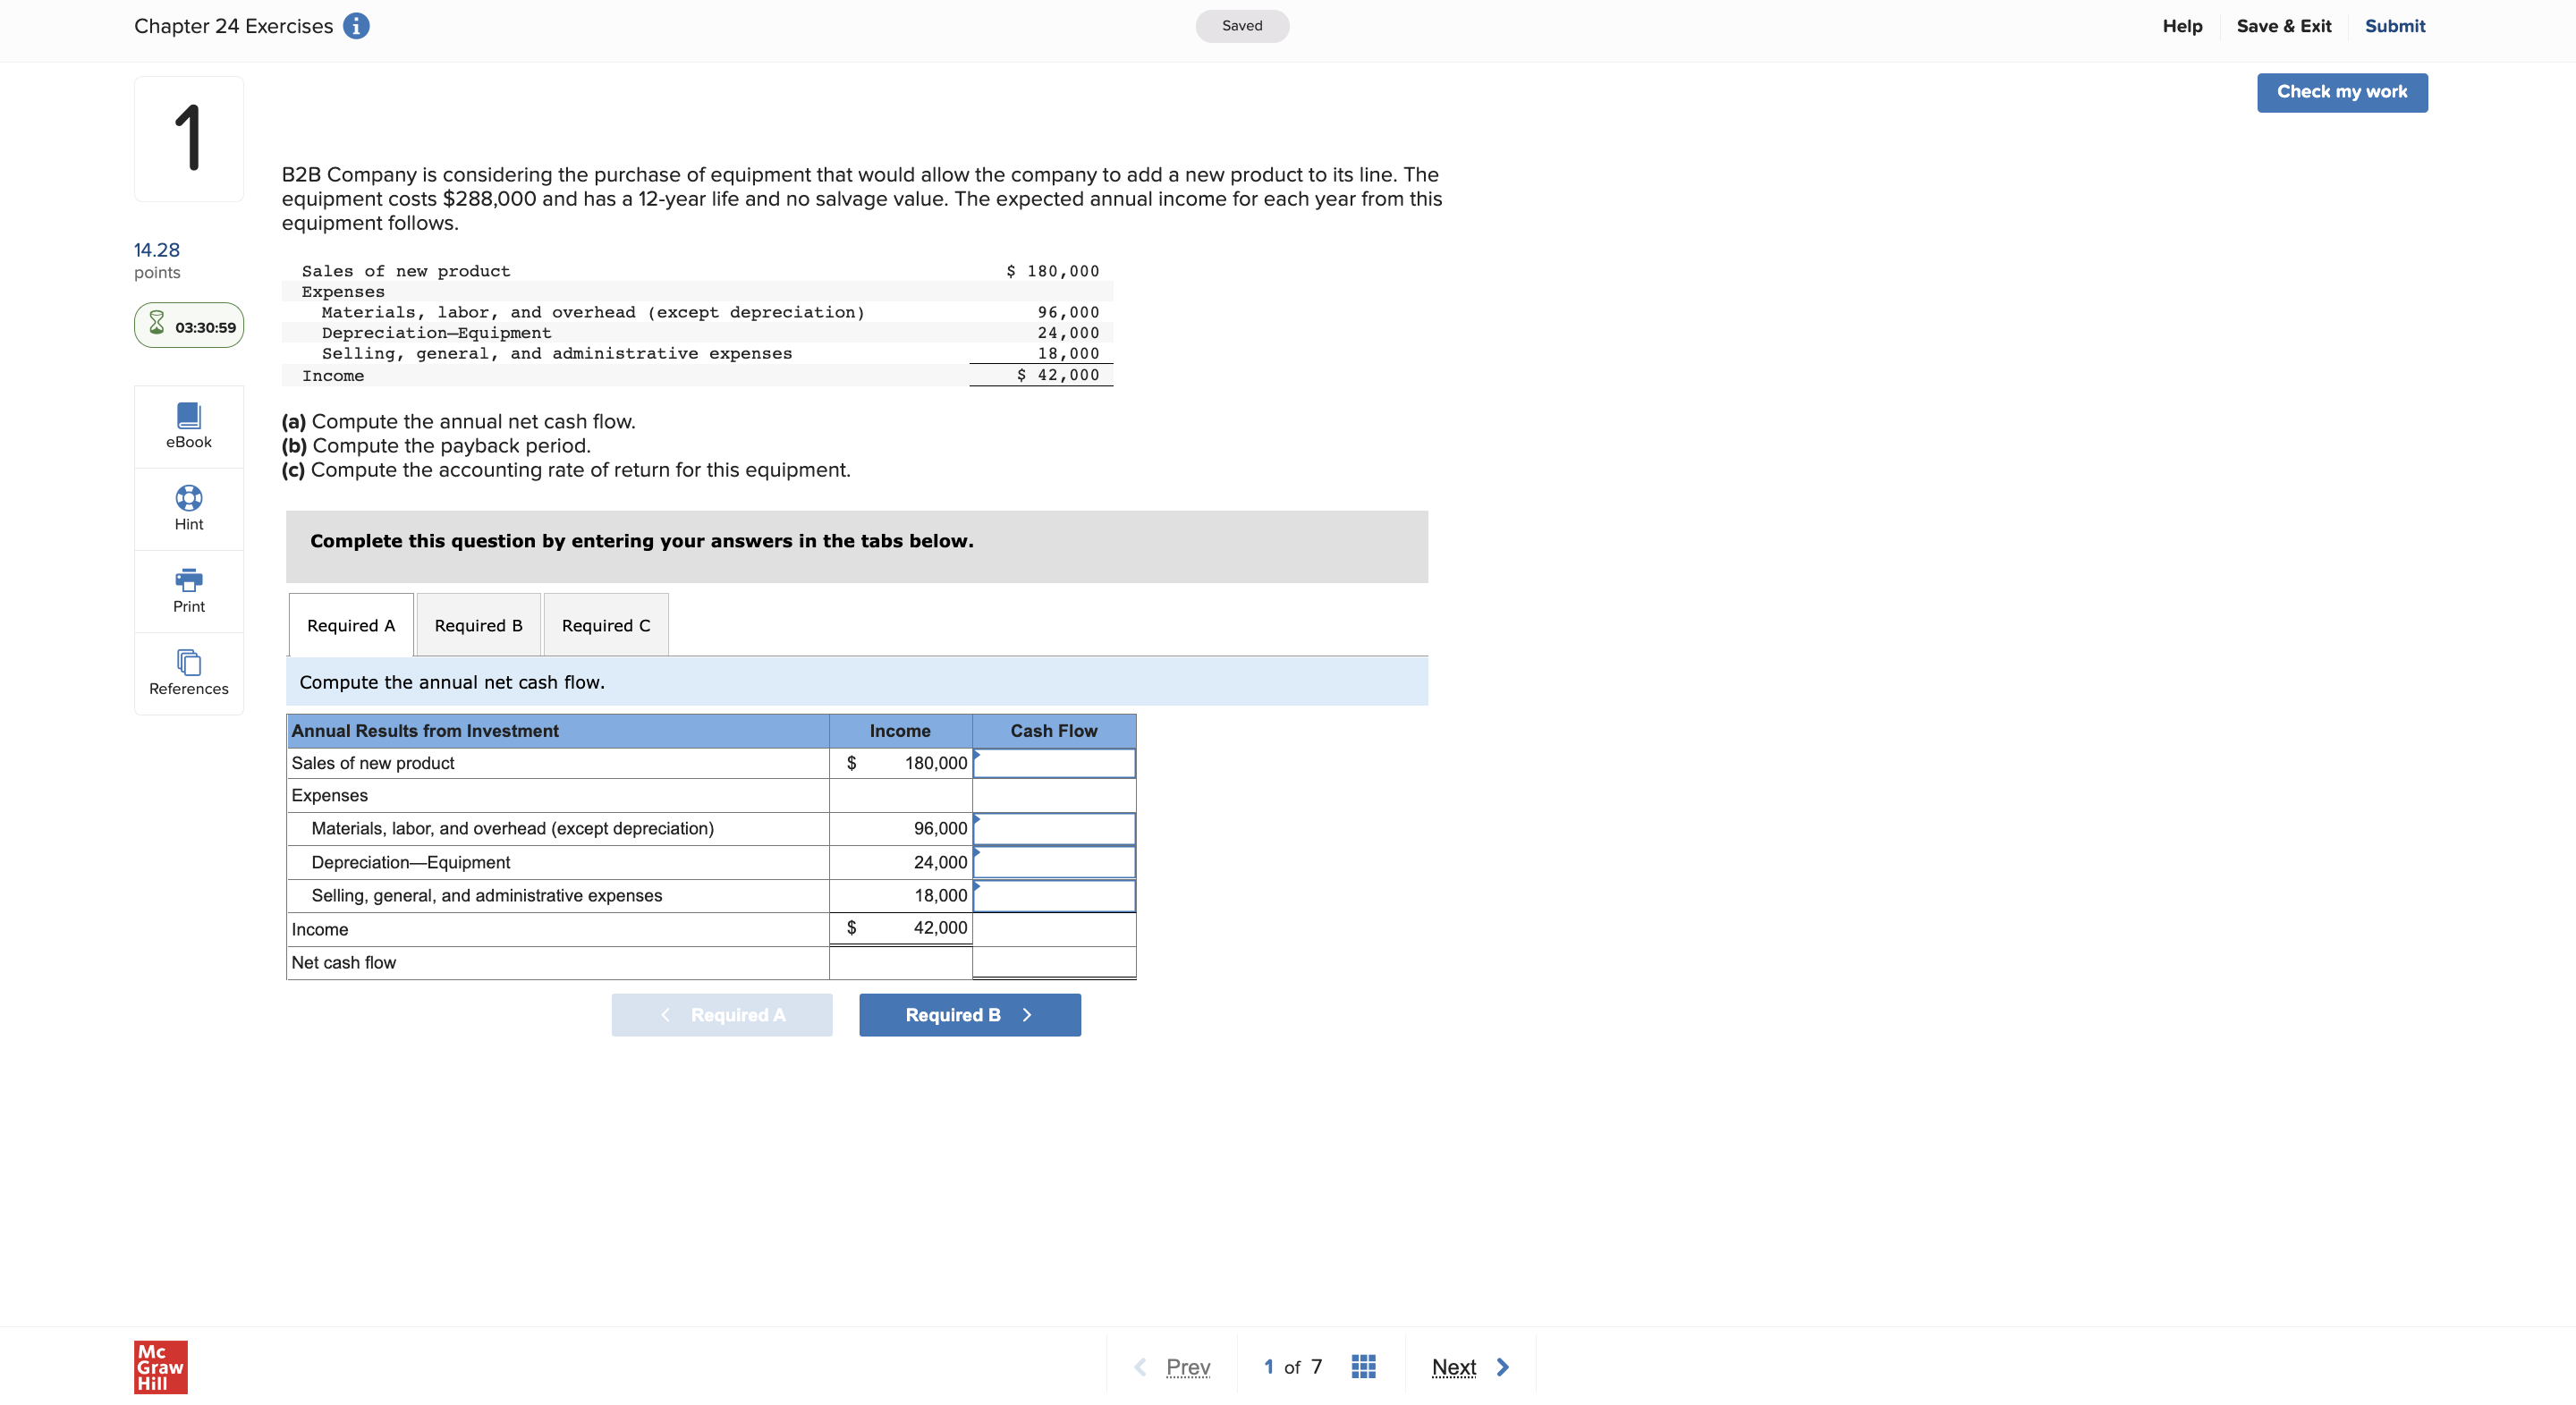The height and width of the screenshot is (1405, 2576).
Task: Click the Check my work button
Action: pyautogui.click(x=2342, y=92)
